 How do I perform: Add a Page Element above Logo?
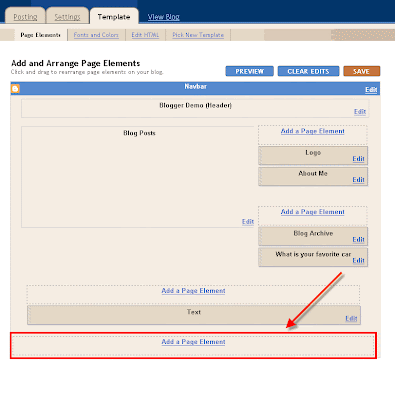[x=313, y=131]
